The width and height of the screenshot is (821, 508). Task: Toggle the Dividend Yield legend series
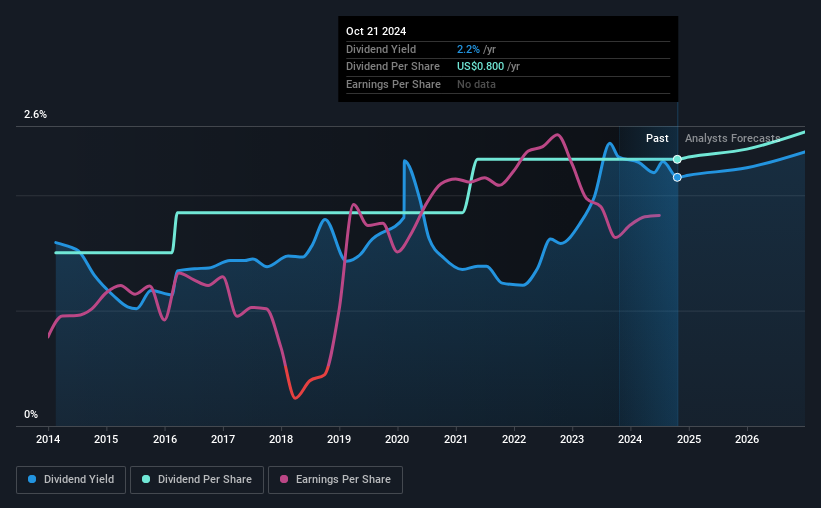[71, 479]
